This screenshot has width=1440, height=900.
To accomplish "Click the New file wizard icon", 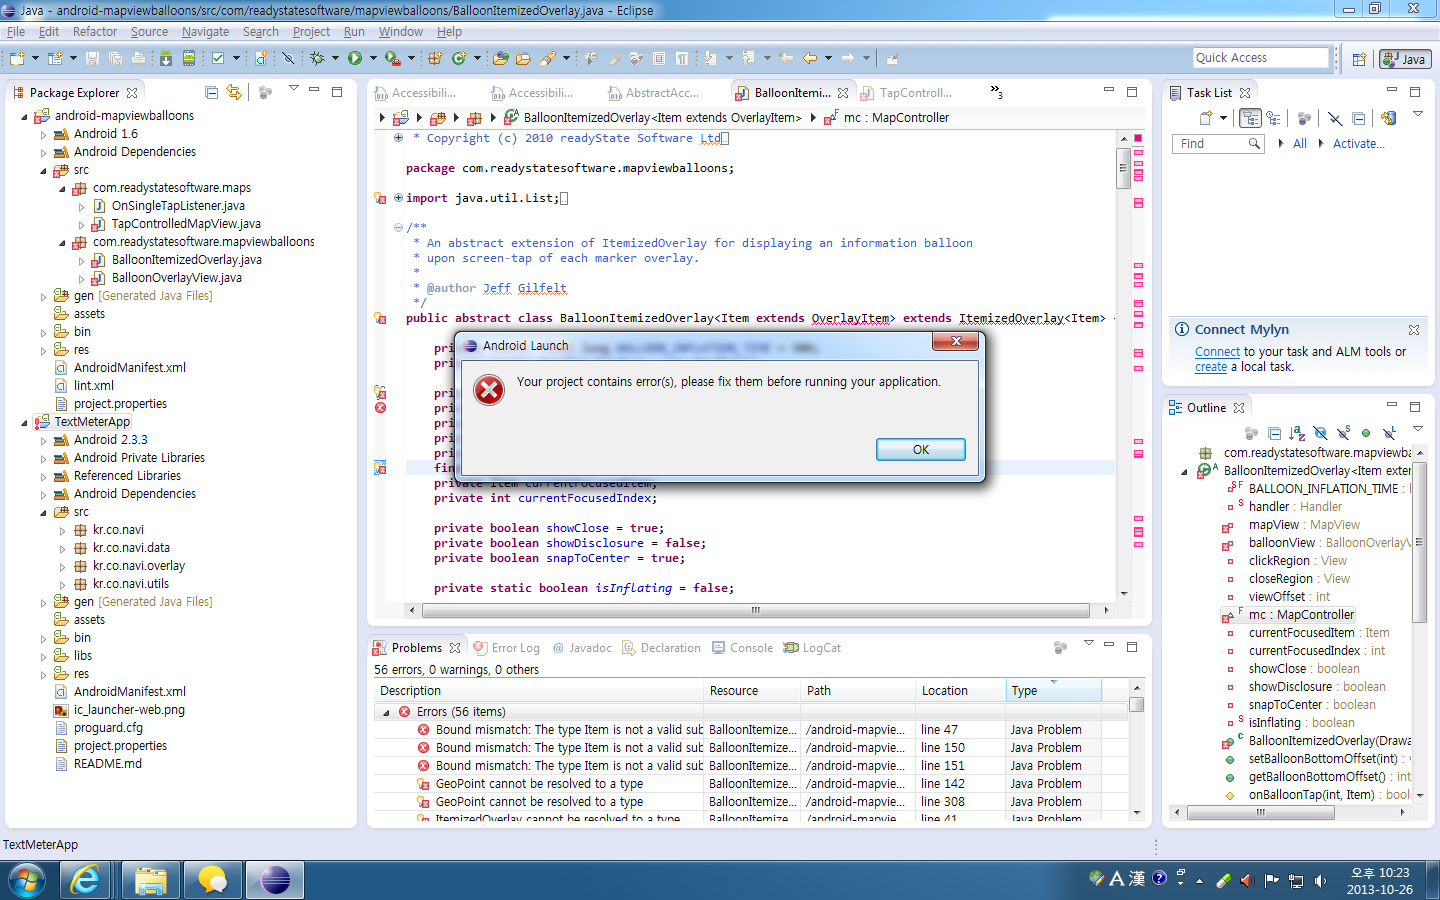I will [x=17, y=58].
